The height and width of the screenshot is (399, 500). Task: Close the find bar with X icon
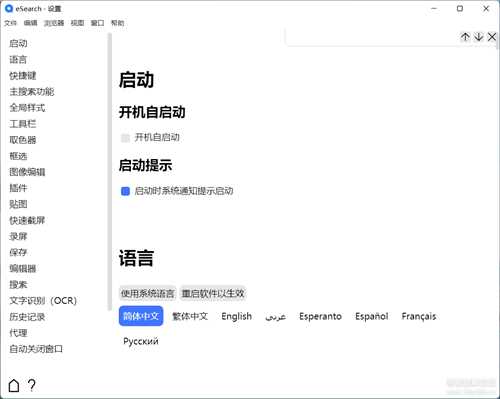tap(492, 37)
